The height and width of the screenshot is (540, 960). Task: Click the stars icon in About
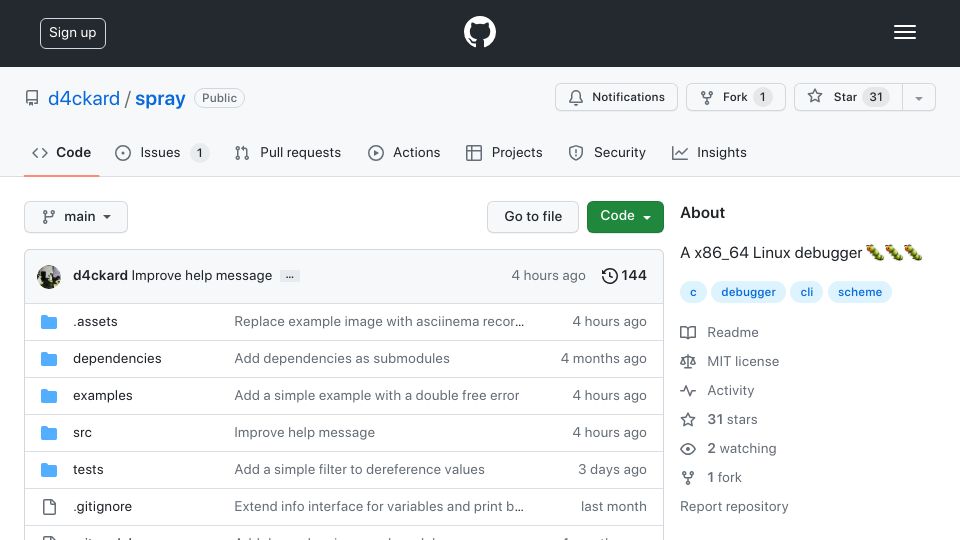[x=688, y=419]
